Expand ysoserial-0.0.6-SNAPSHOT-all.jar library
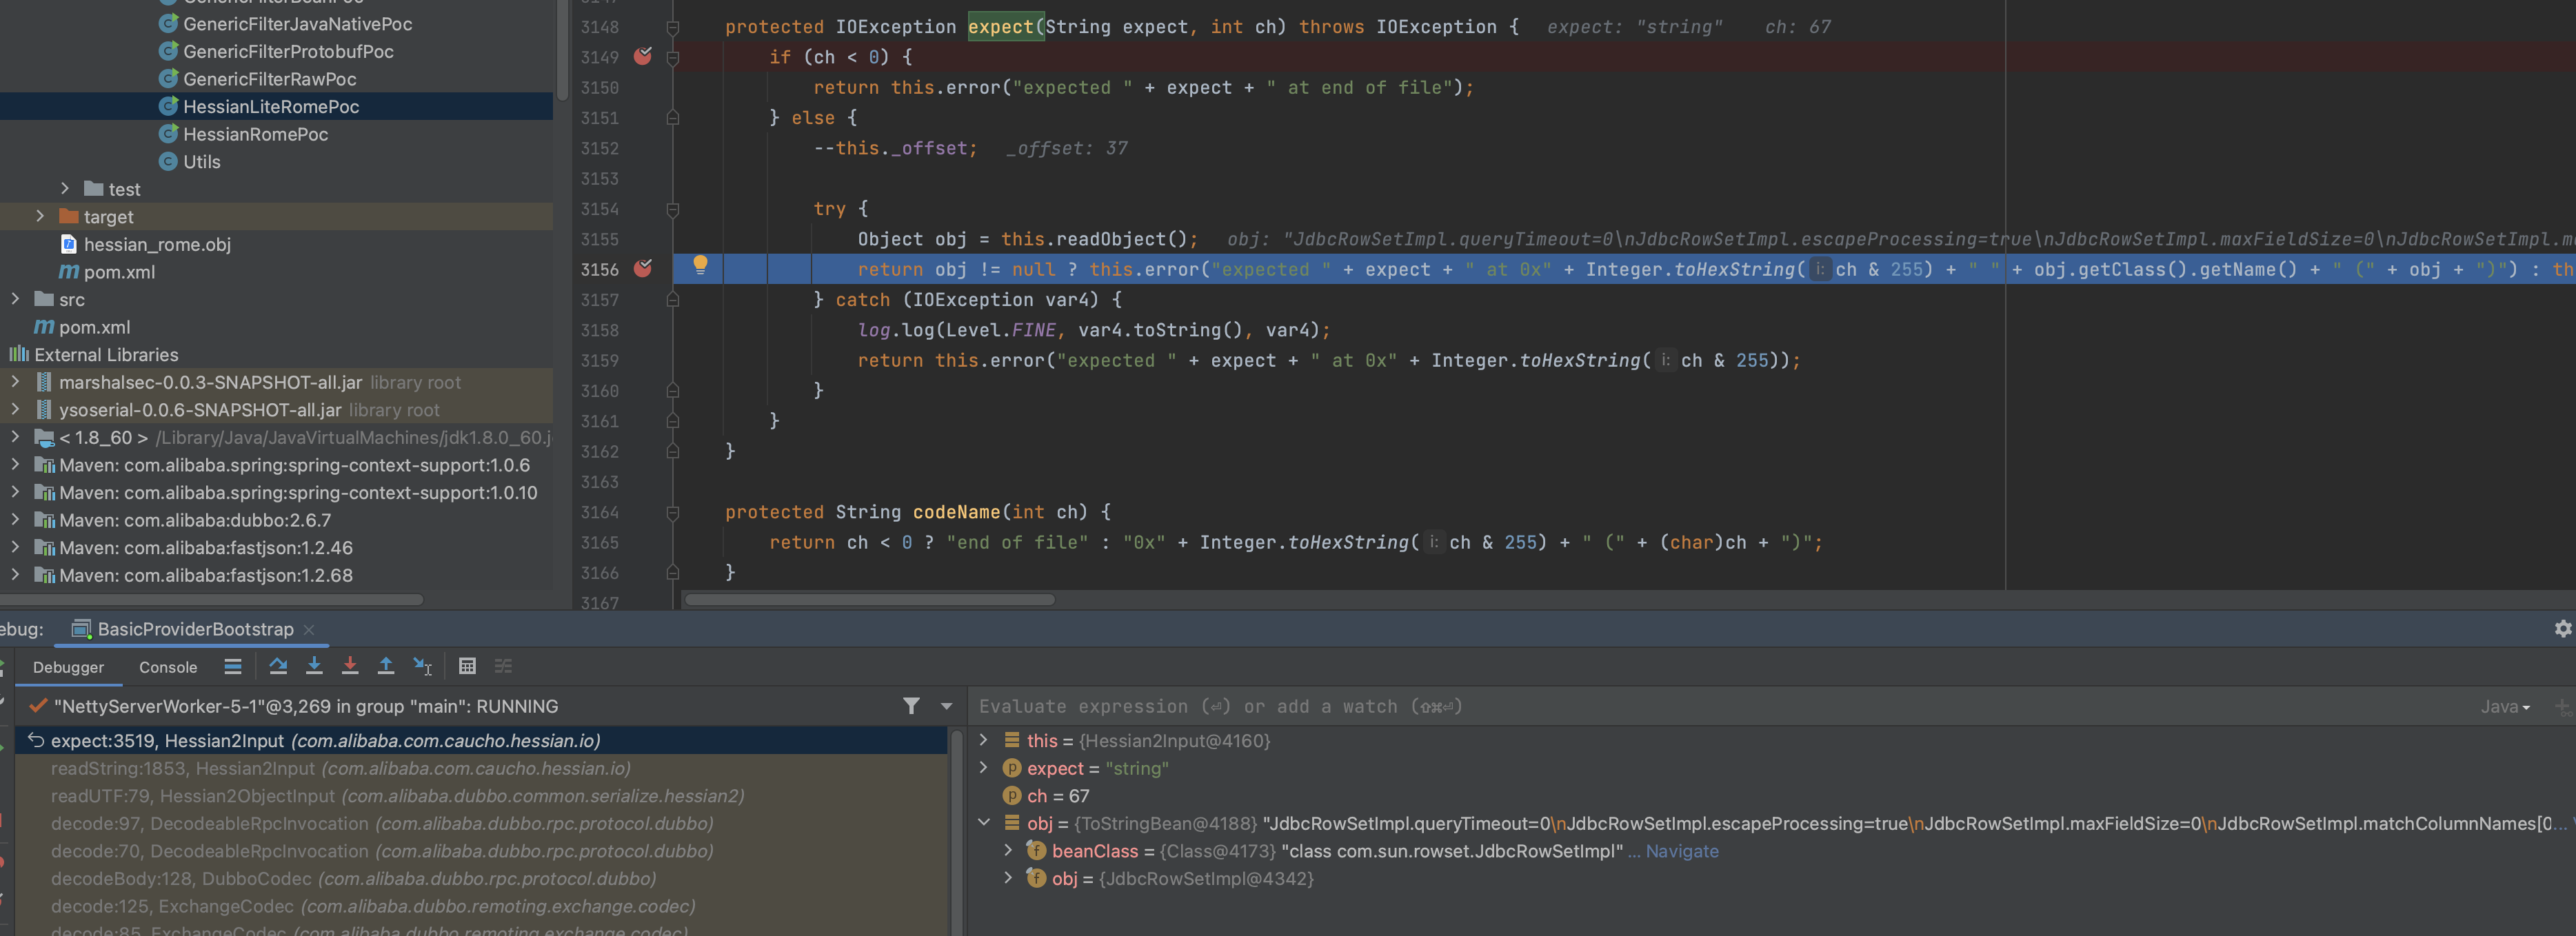The width and height of the screenshot is (2576, 936). pyautogui.click(x=15, y=409)
